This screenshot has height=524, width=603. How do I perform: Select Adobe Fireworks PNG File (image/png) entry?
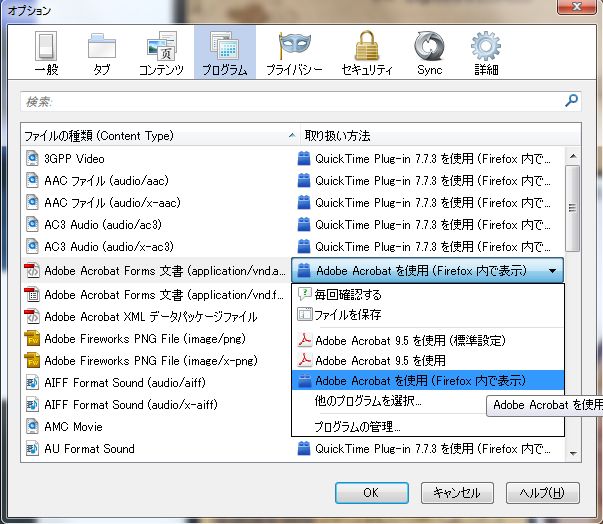(145, 339)
